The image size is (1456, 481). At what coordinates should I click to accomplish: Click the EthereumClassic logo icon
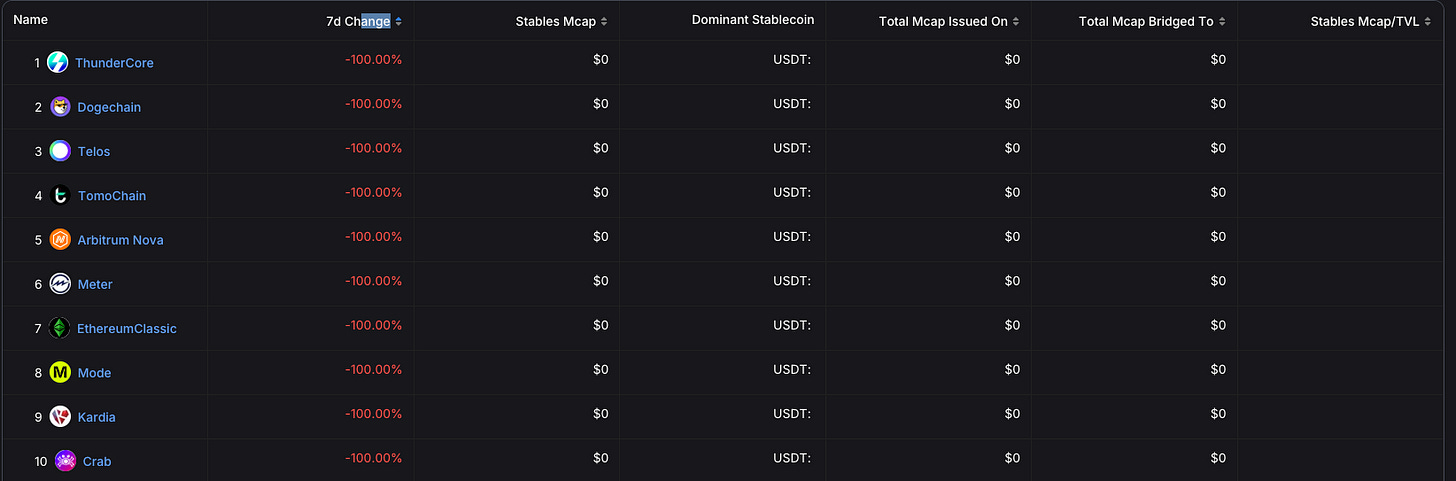(60, 328)
